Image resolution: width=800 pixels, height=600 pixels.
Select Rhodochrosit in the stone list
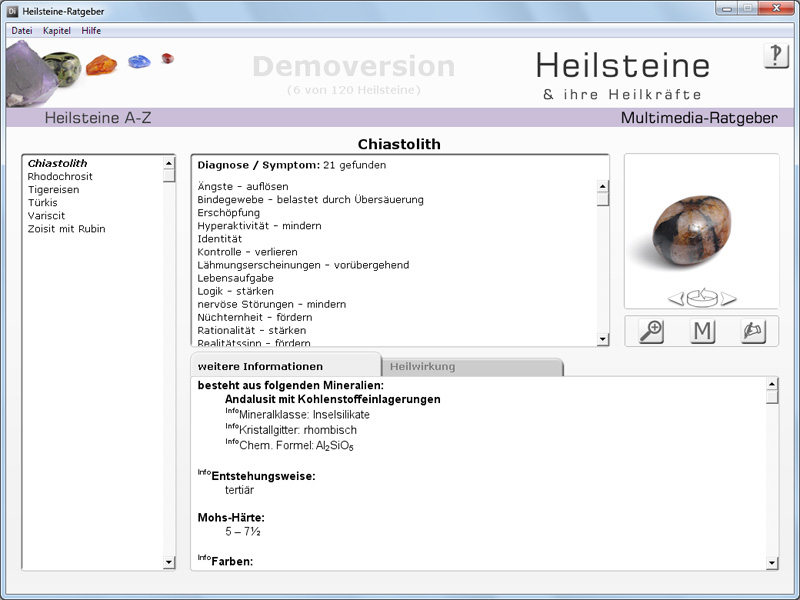point(58,177)
